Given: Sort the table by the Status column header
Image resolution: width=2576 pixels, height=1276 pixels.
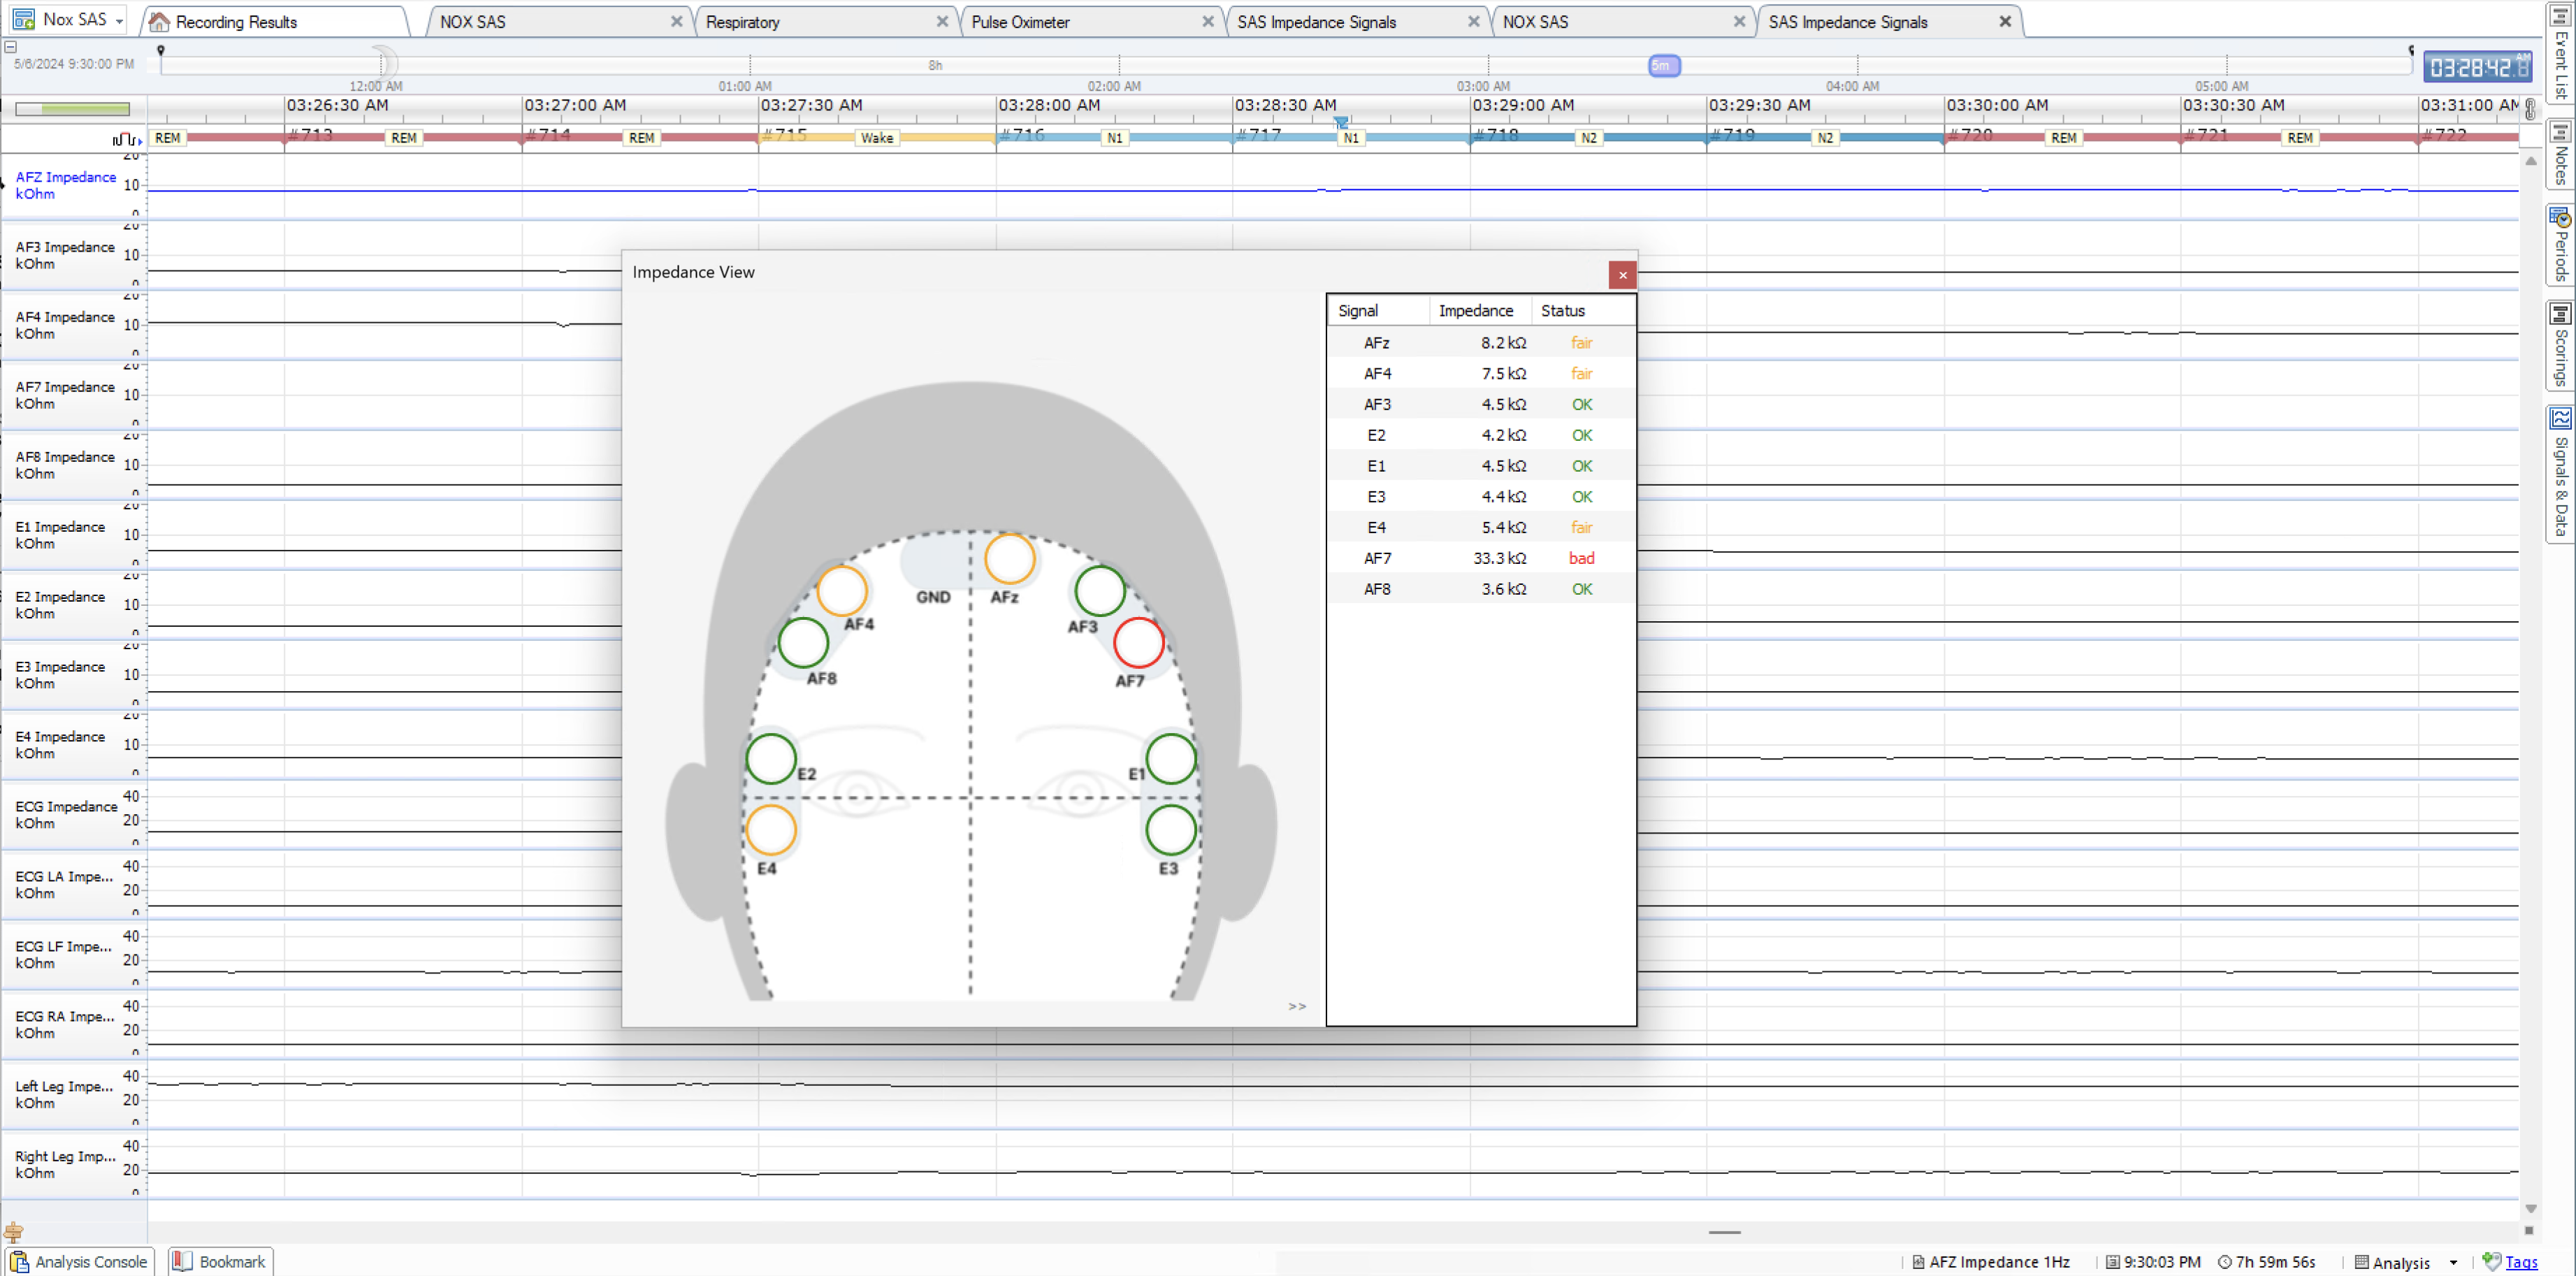Looking at the screenshot, I should click(x=1583, y=311).
